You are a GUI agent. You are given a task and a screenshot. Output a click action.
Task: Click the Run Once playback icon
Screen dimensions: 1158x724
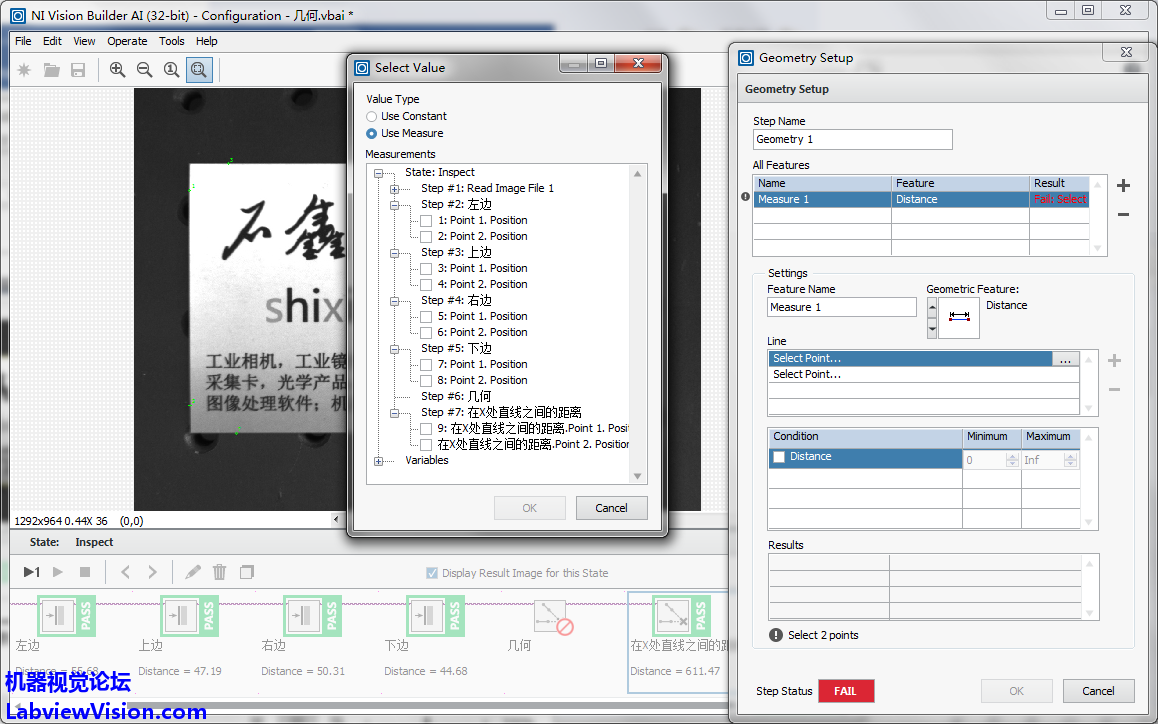click(x=32, y=572)
